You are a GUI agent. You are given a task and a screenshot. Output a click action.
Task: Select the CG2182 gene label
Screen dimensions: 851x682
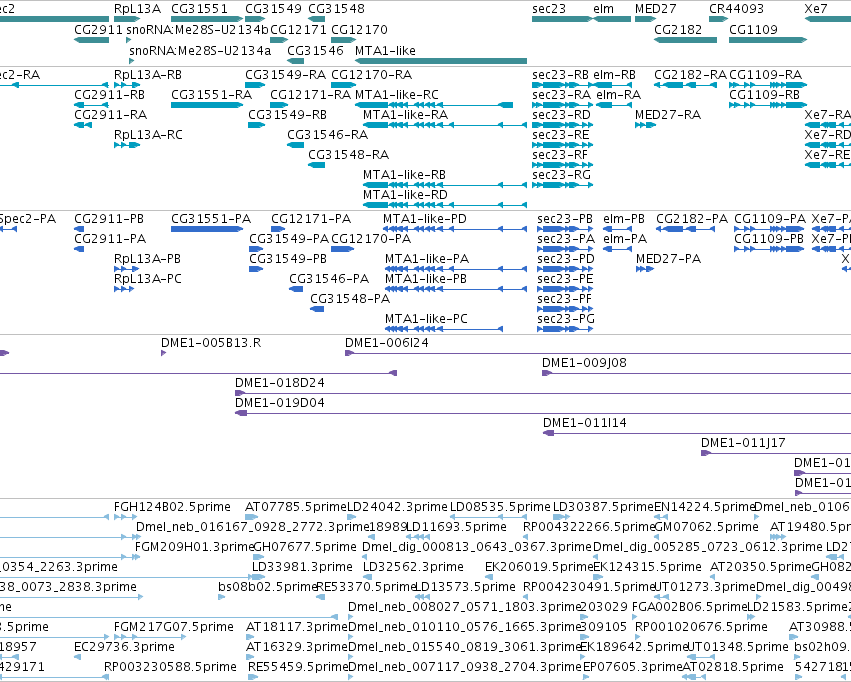coord(678,29)
